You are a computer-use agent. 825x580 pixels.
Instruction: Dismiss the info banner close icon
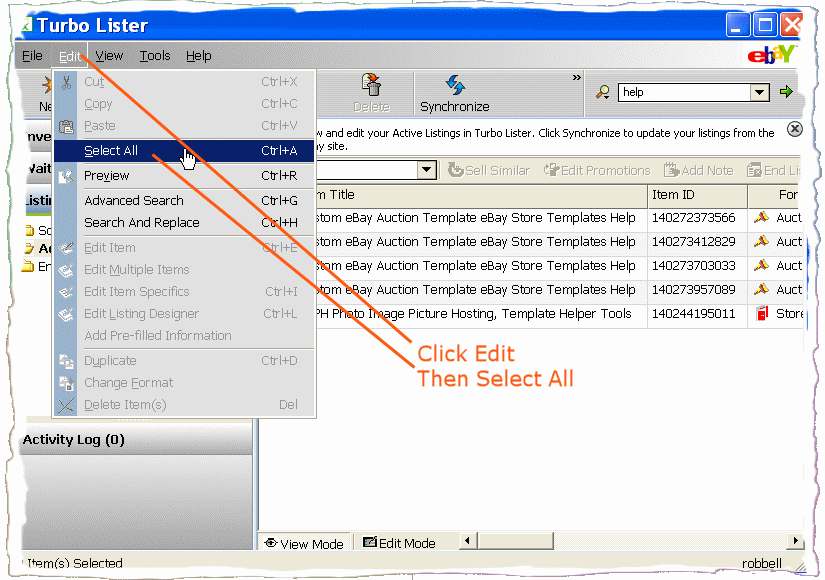click(794, 129)
